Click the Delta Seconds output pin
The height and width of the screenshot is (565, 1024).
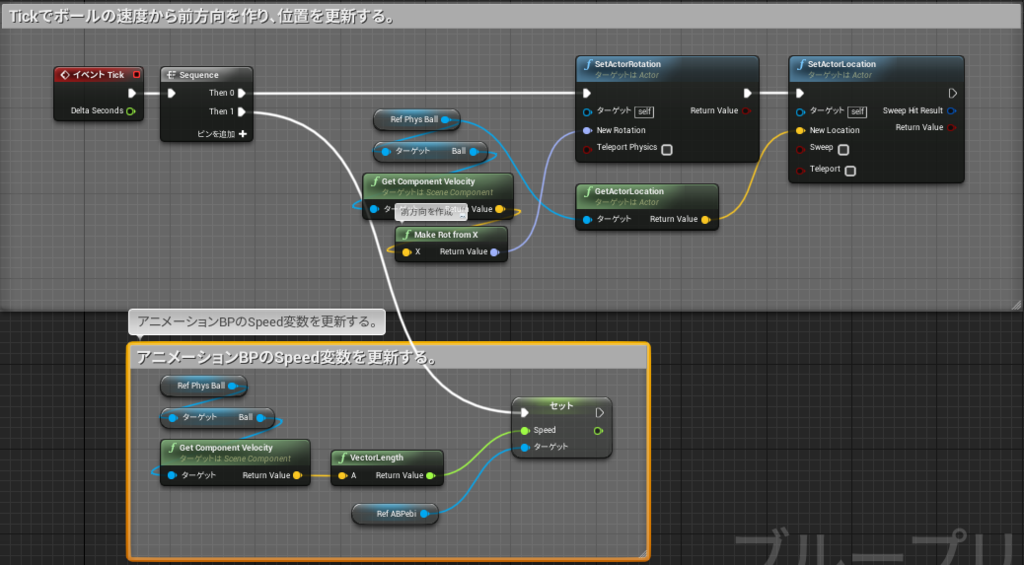tap(131, 111)
